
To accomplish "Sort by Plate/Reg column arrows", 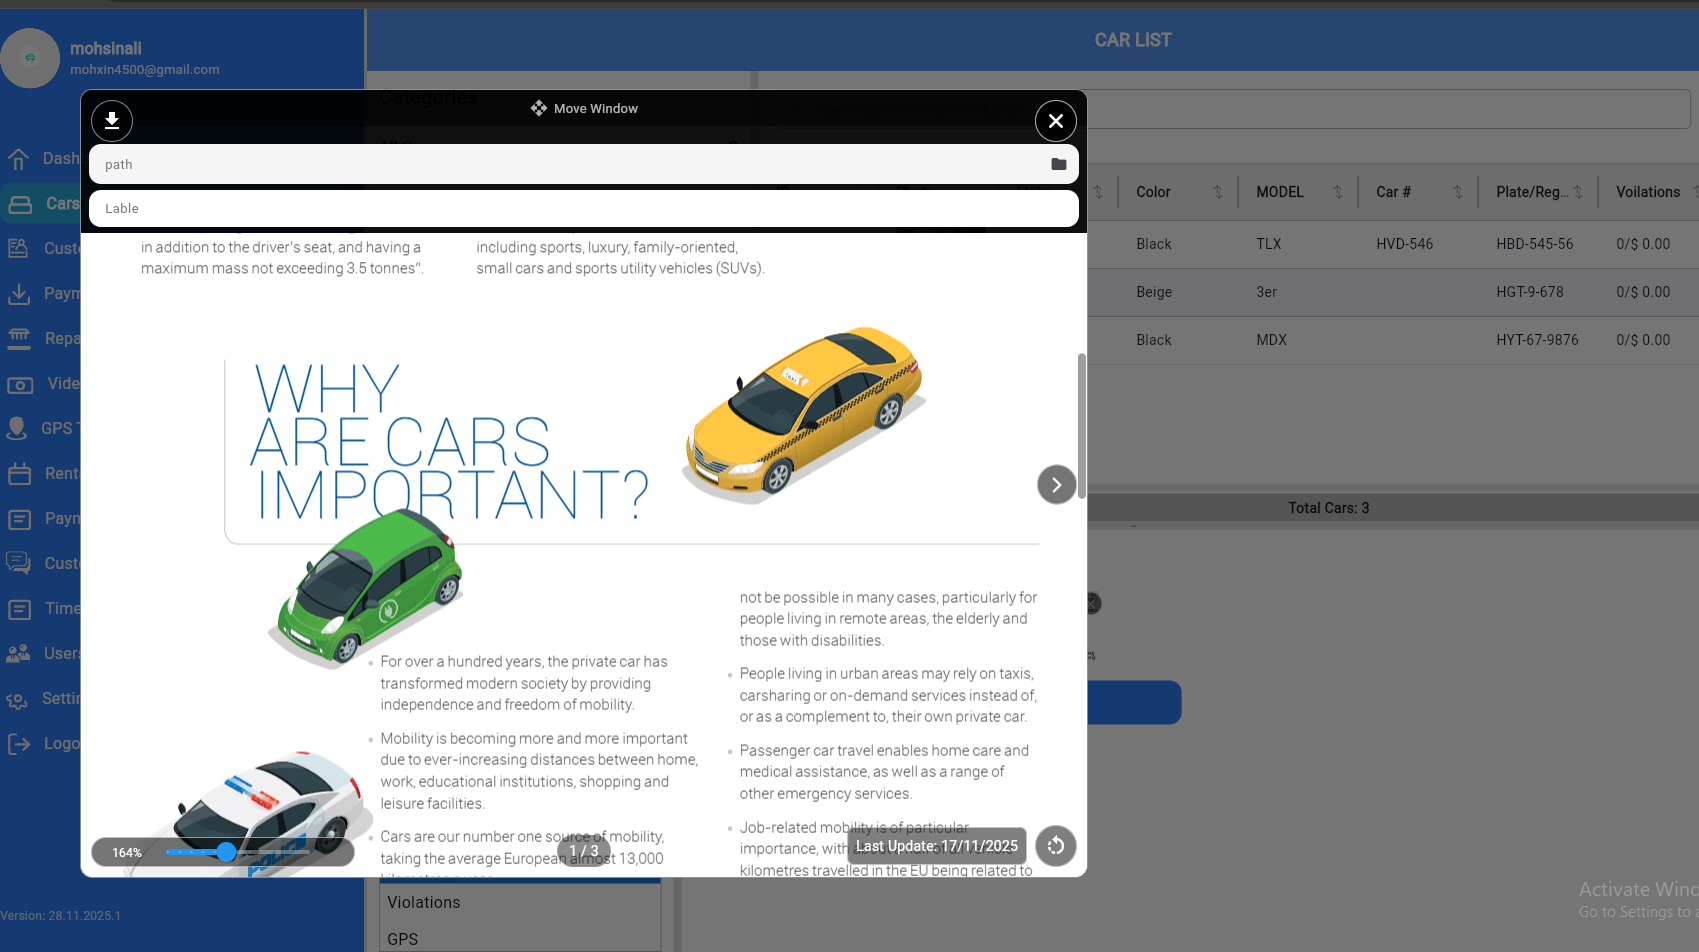I will click(1578, 192).
